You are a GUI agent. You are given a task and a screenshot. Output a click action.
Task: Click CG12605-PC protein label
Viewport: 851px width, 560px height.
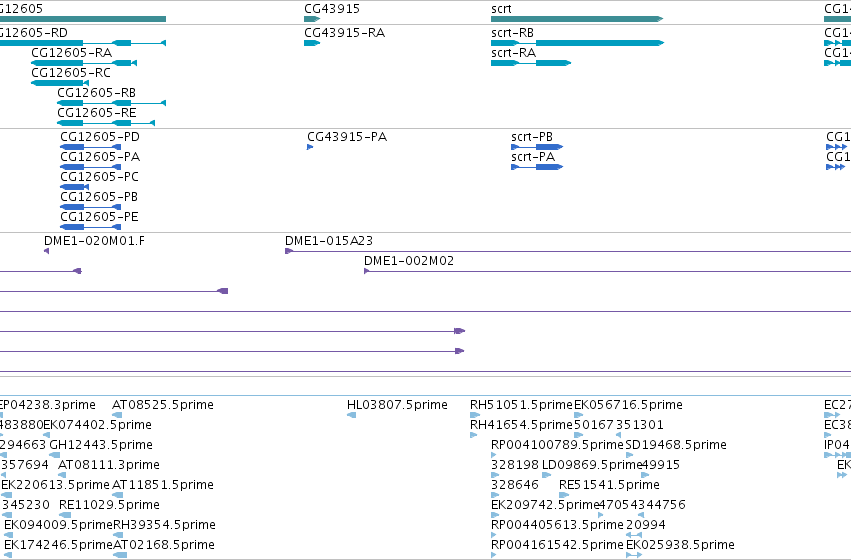pyautogui.click(x=99, y=177)
